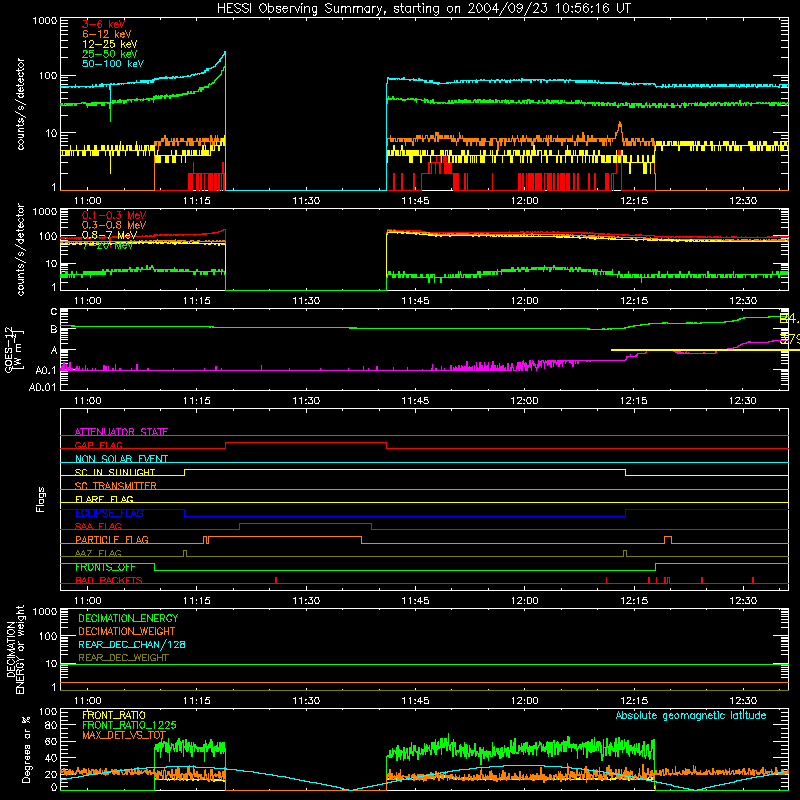The height and width of the screenshot is (800, 800).
Task: Click the DECIMATION_ENERGY legend label
Action: pyautogui.click(x=128, y=618)
